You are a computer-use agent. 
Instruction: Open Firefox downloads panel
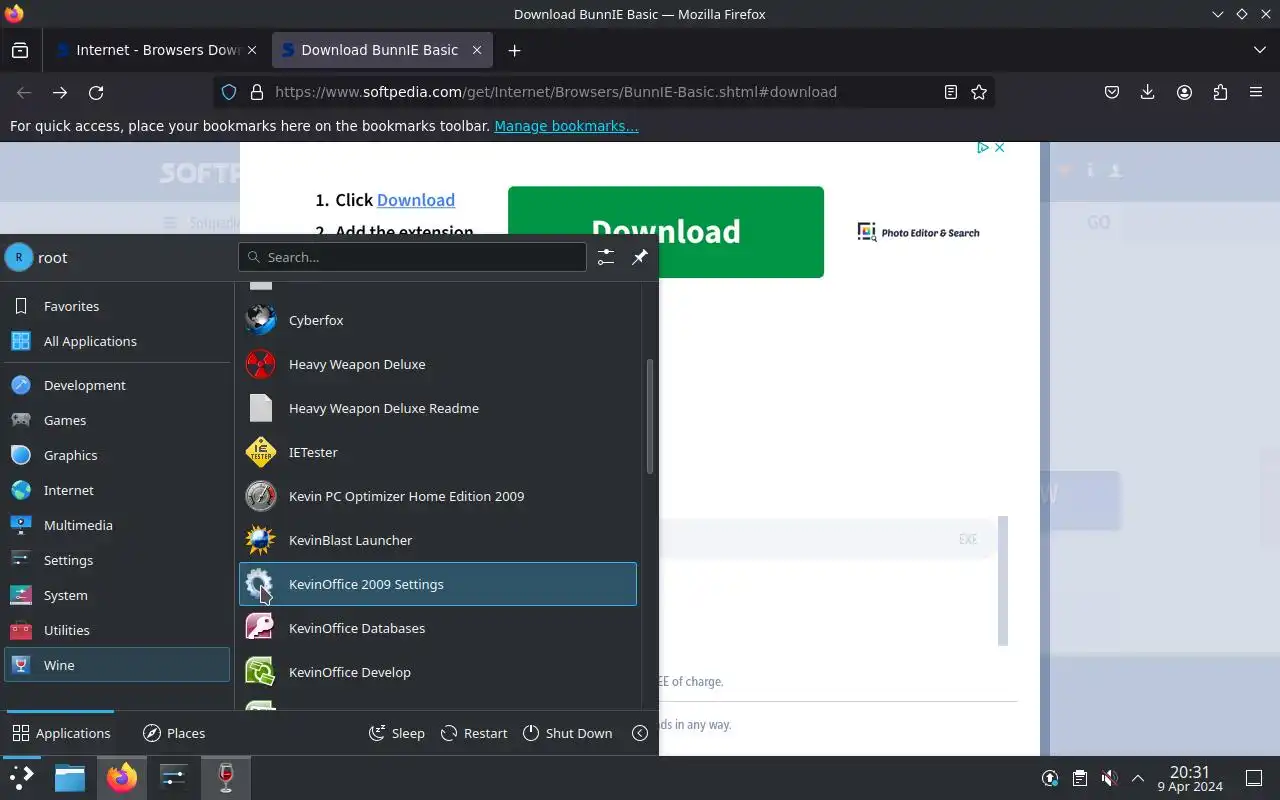tap(1148, 92)
